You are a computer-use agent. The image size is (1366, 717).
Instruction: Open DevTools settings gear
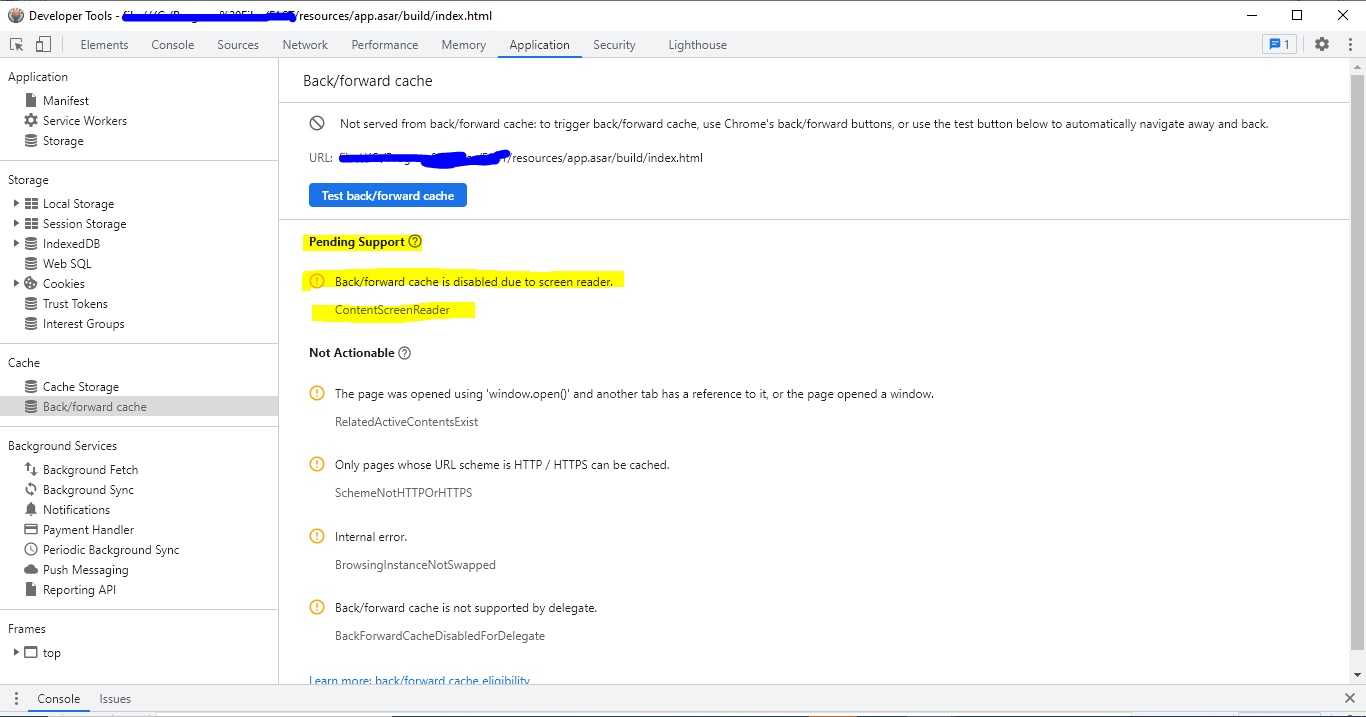(1322, 44)
